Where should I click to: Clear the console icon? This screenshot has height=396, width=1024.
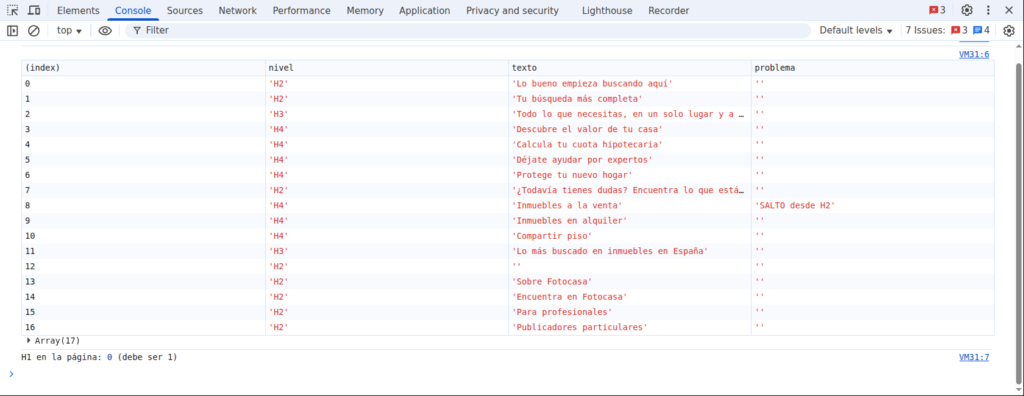point(34,30)
